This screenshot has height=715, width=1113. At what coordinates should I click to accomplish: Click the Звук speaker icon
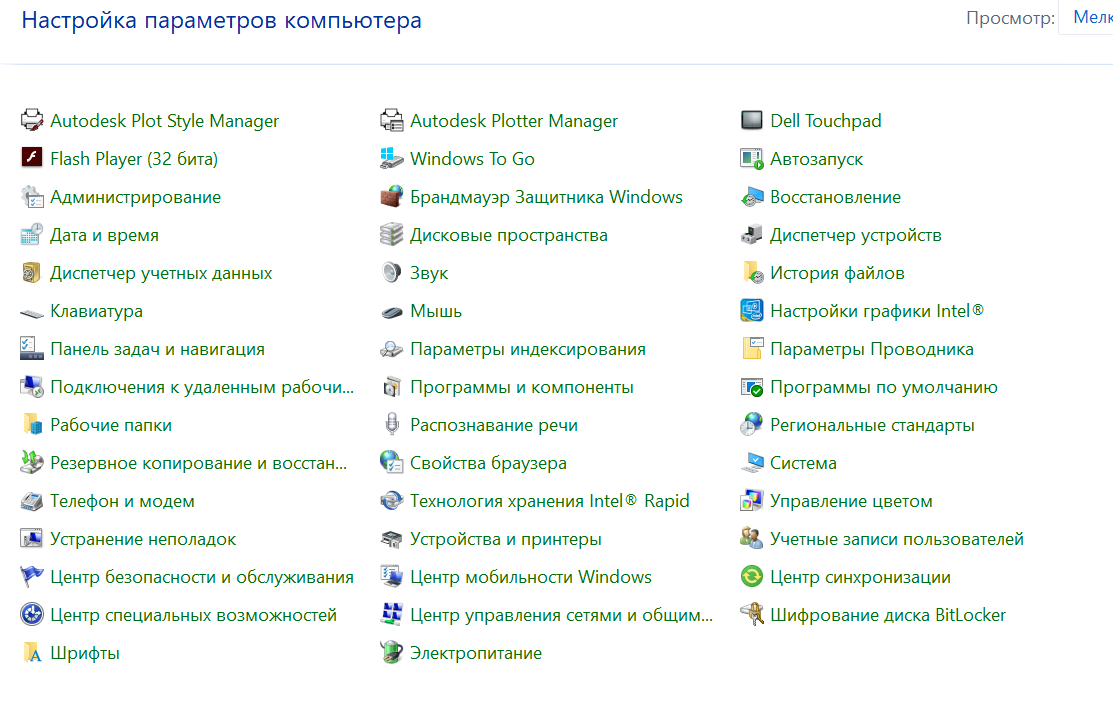[392, 272]
